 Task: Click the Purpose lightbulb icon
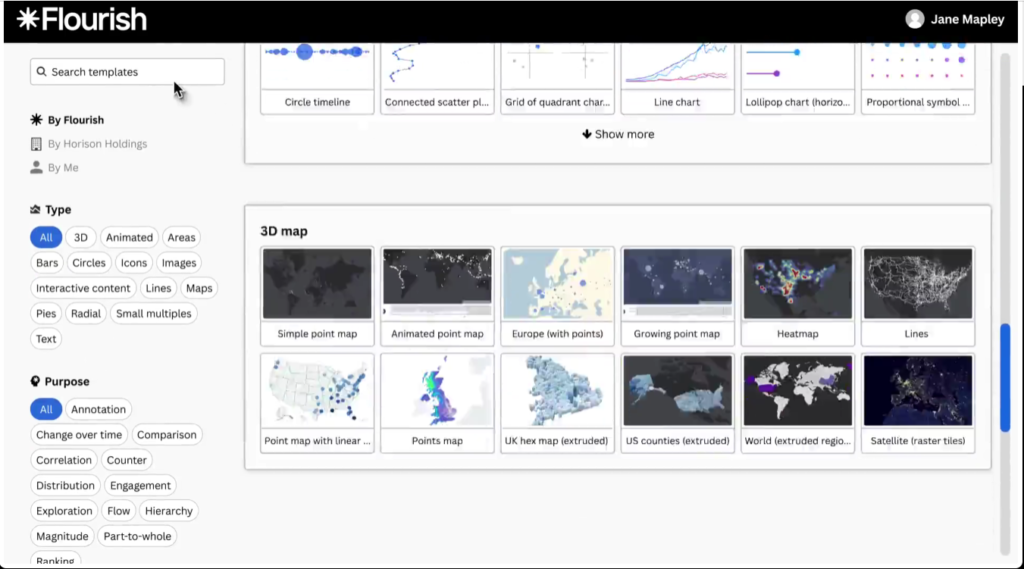click(35, 382)
